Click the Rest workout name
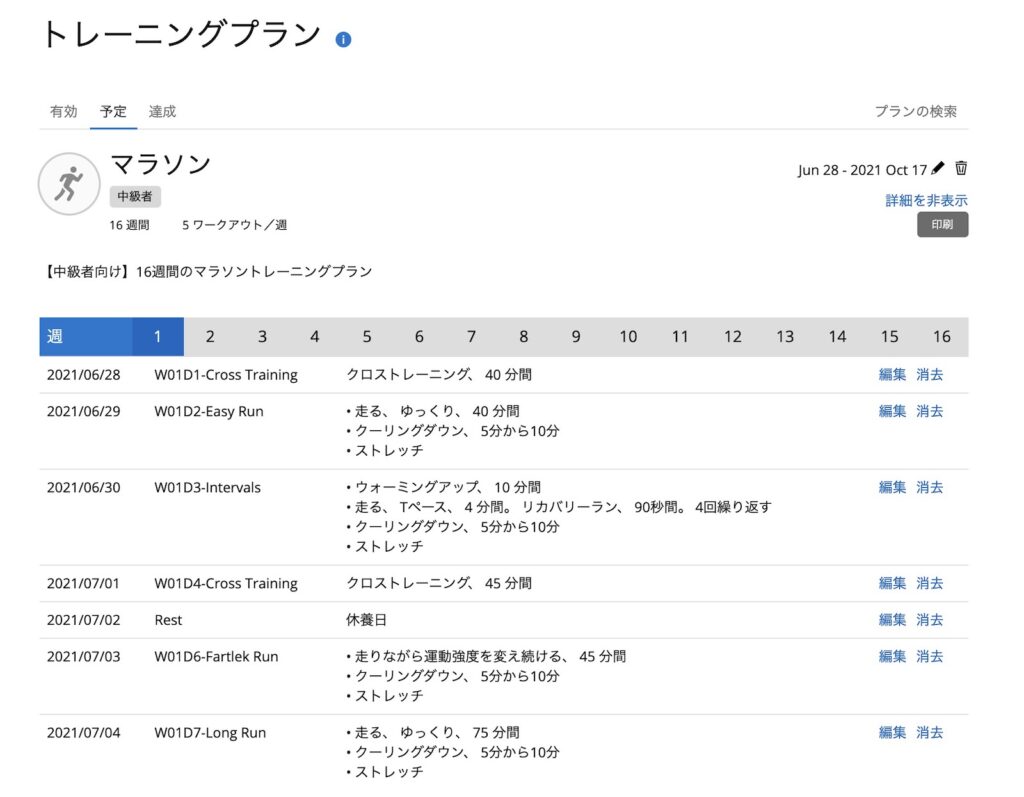The width and height of the screenshot is (1024, 797). pyautogui.click(x=168, y=620)
